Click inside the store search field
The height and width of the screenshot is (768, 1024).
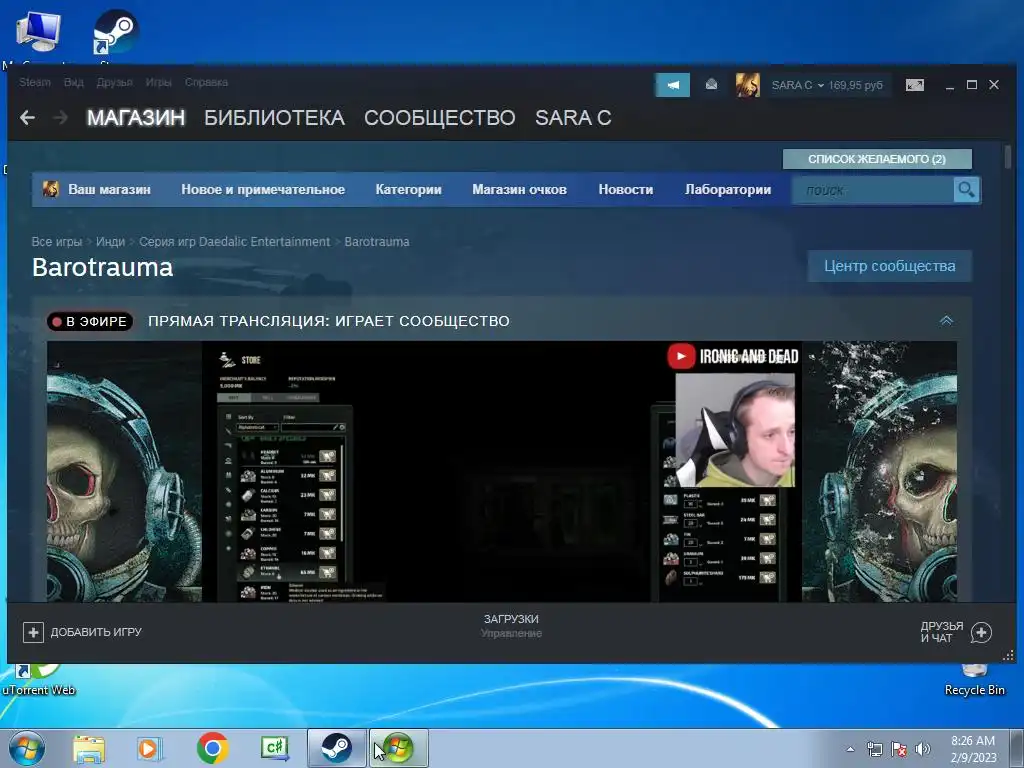[872, 190]
